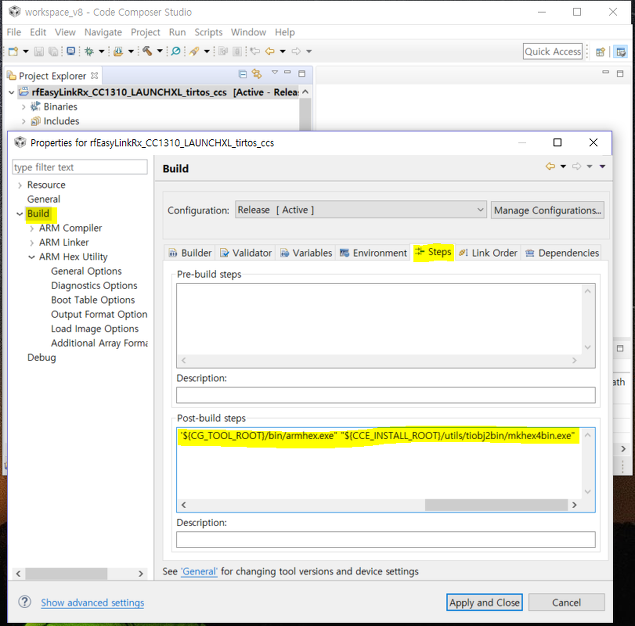Select General in properties tree
635x626 pixels.
(x=44, y=199)
